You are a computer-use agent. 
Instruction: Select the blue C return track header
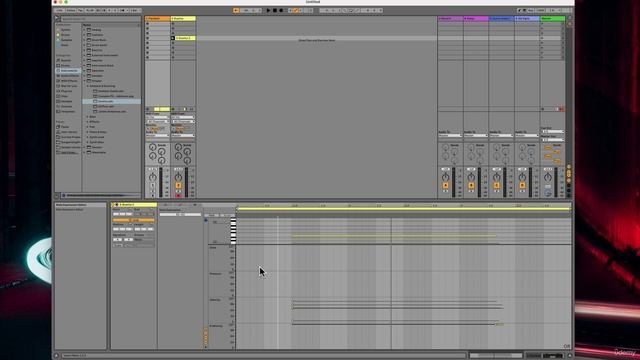[x=501, y=19]
